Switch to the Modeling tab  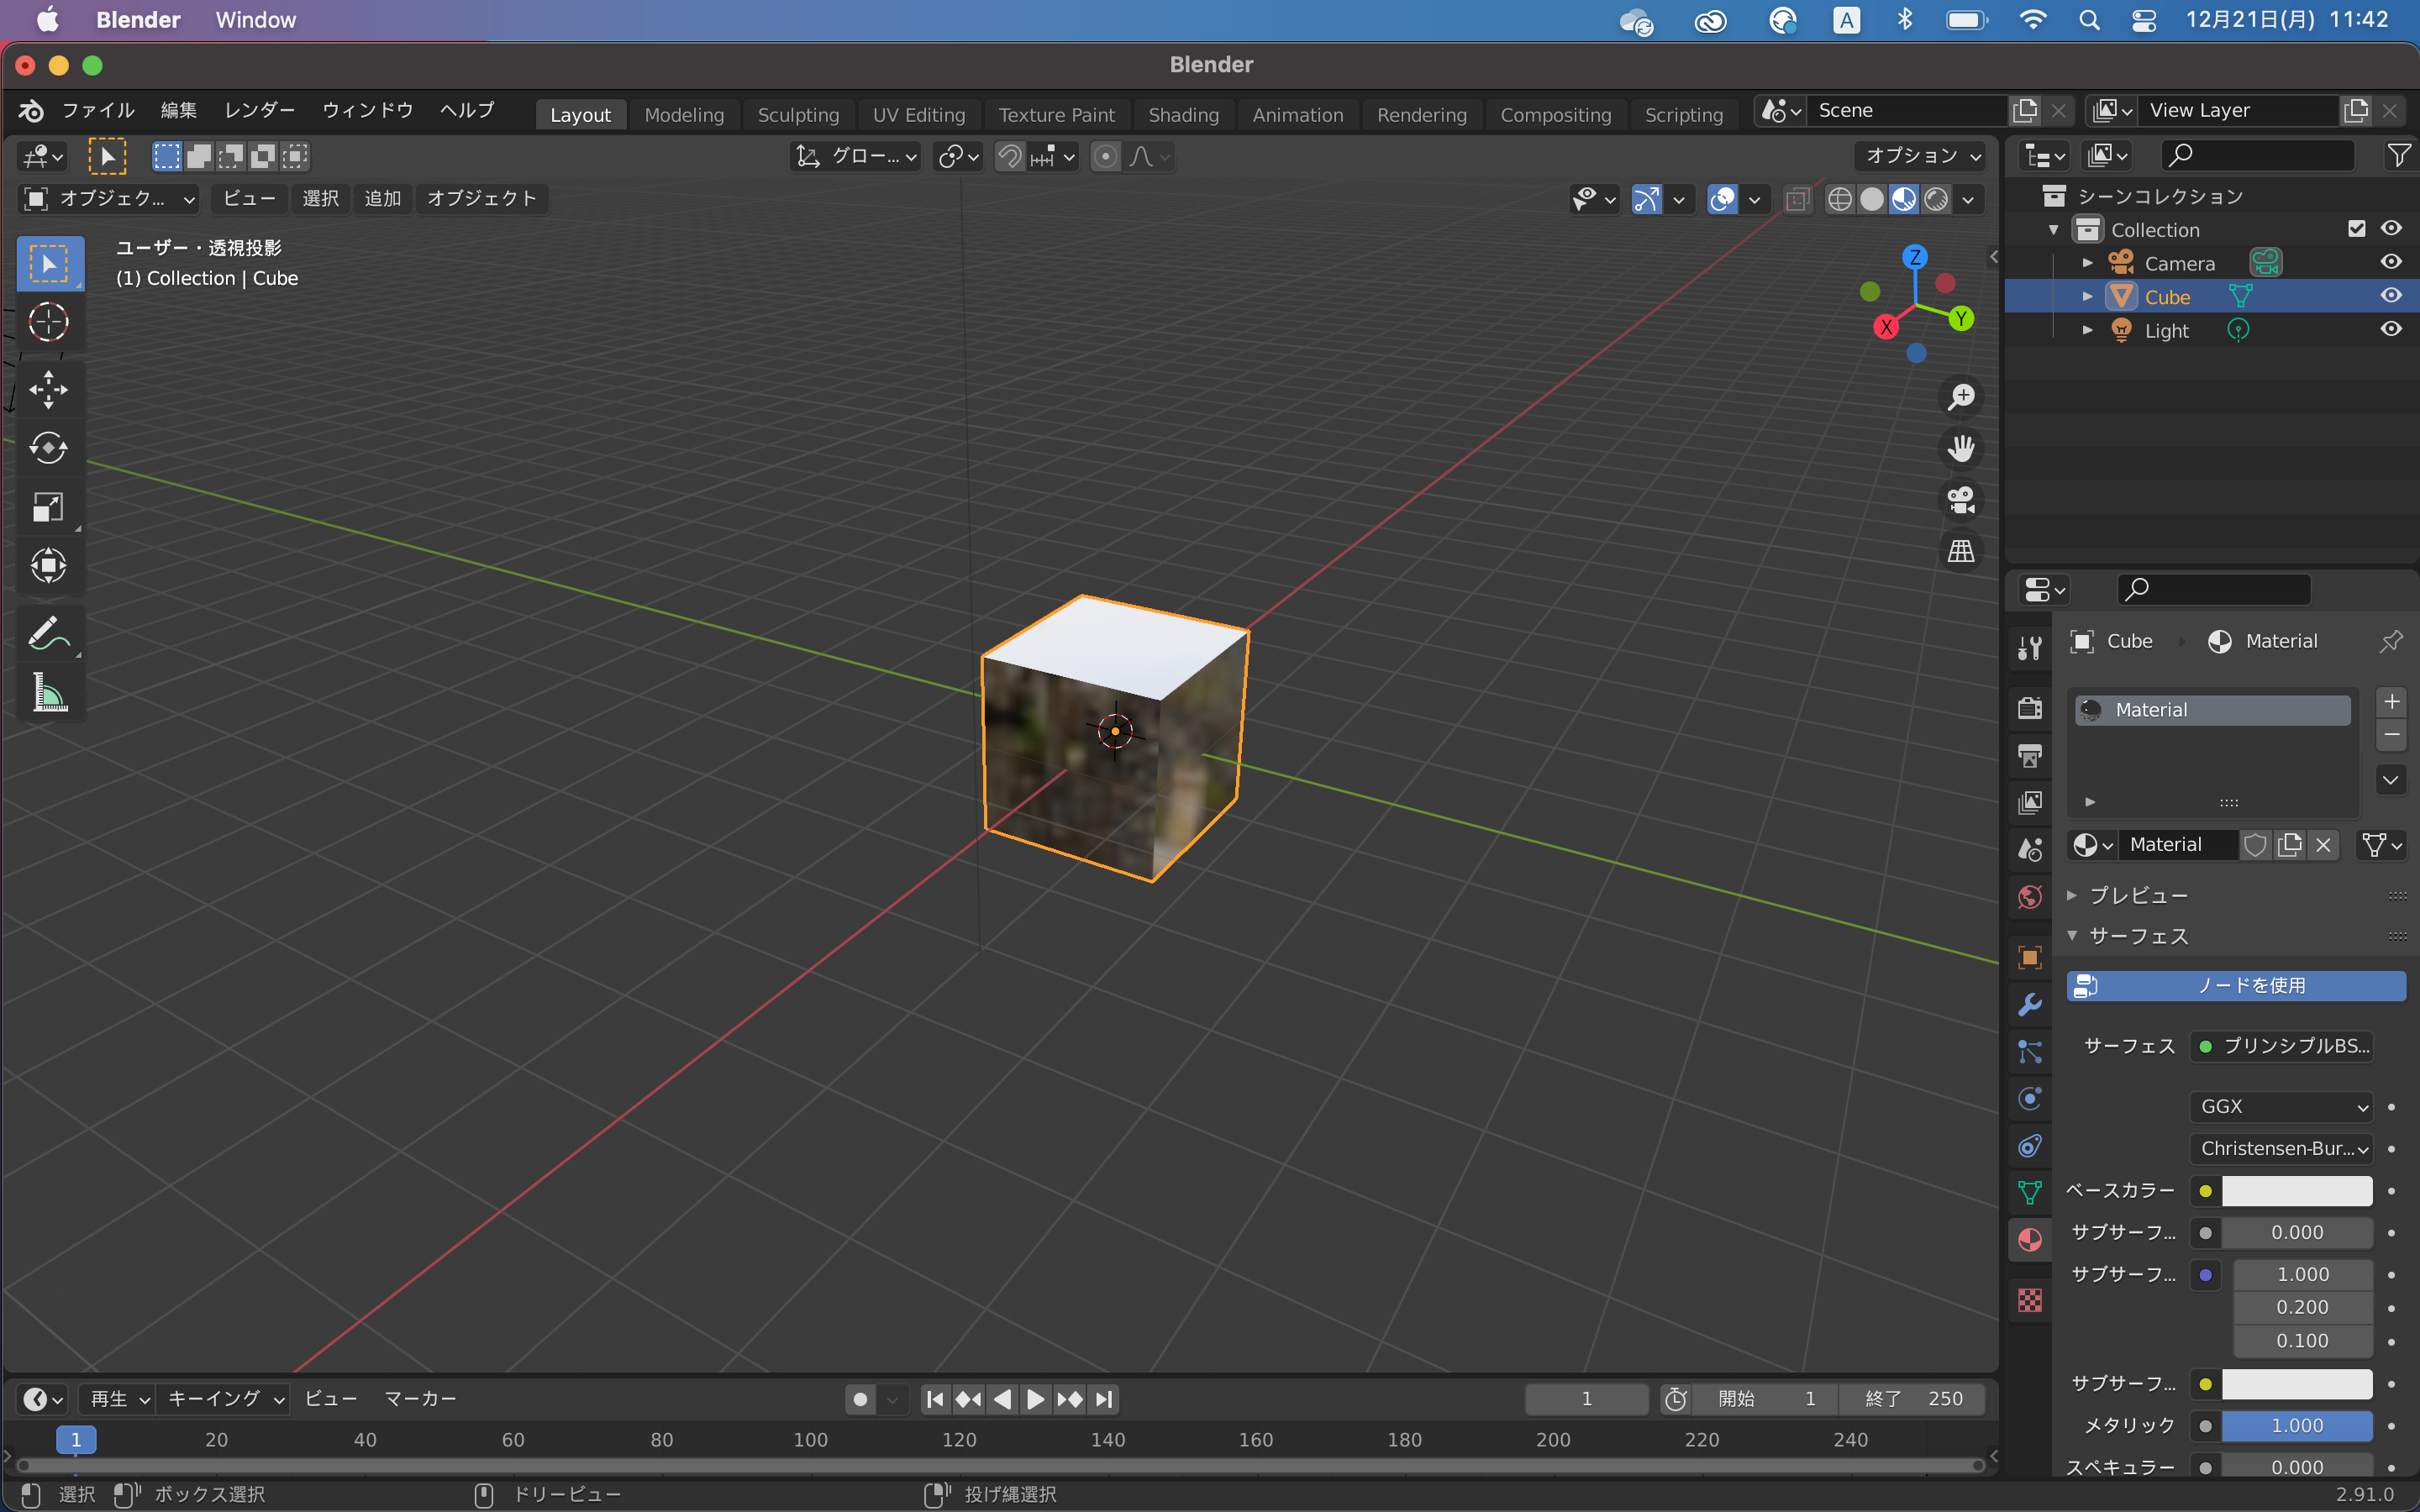pos(683,115)
